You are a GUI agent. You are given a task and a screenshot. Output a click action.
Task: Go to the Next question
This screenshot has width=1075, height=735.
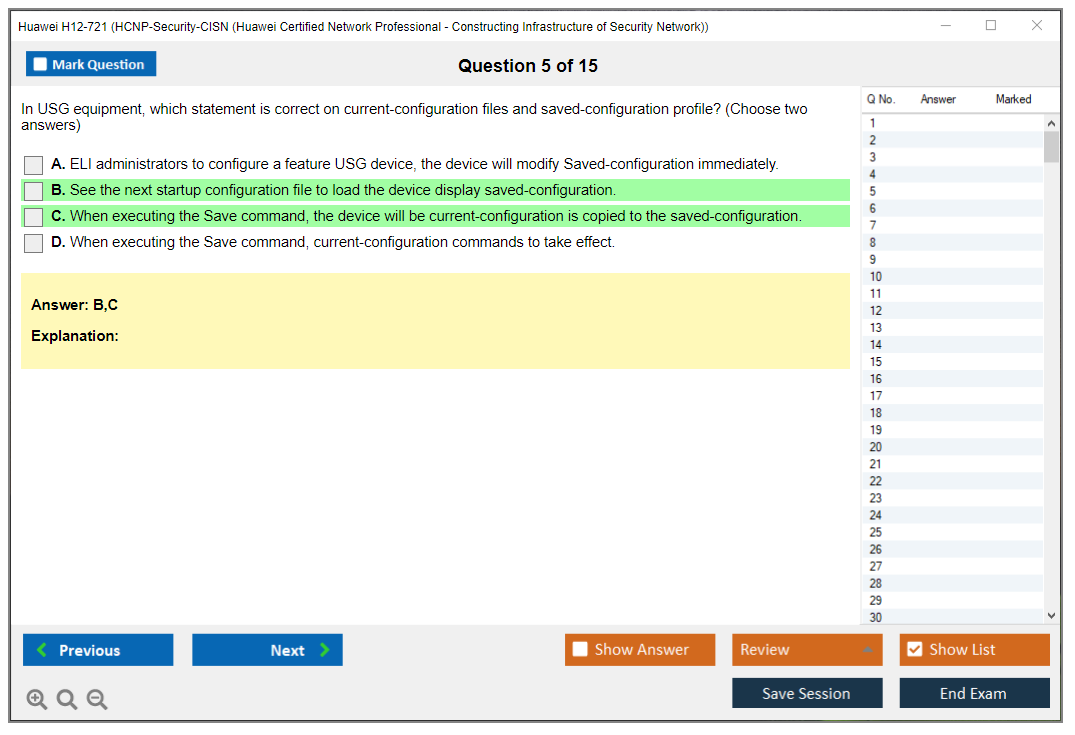pyautogui.click(x=267, y=650)
